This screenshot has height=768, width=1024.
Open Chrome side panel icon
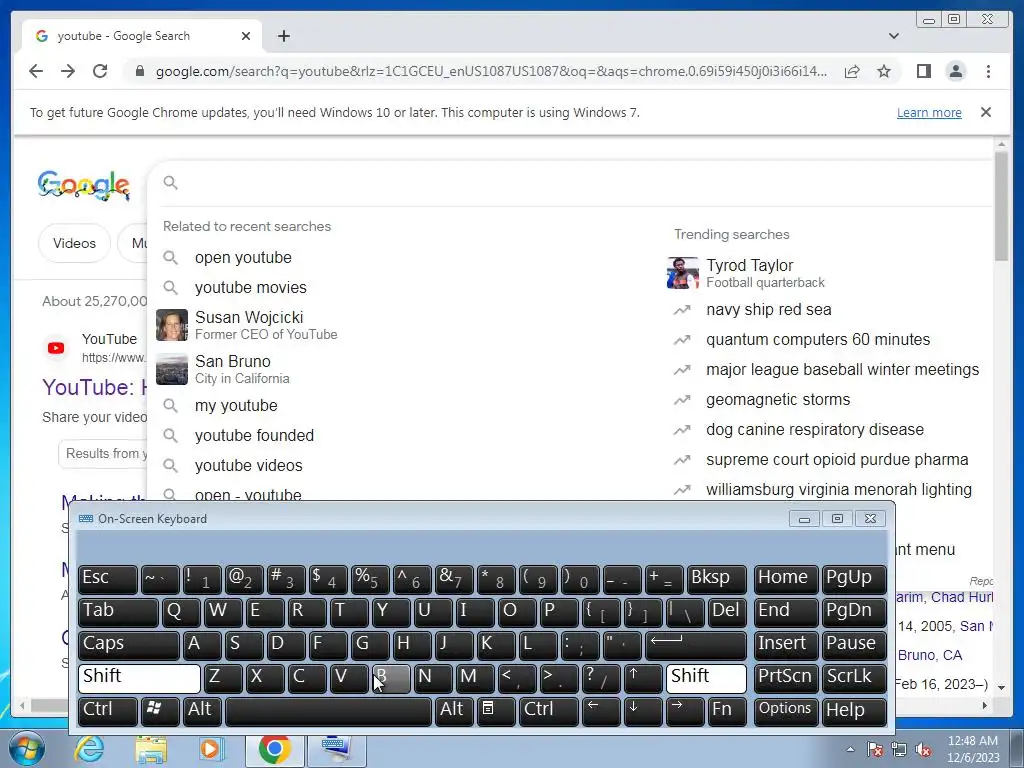(x=923, y=71)
